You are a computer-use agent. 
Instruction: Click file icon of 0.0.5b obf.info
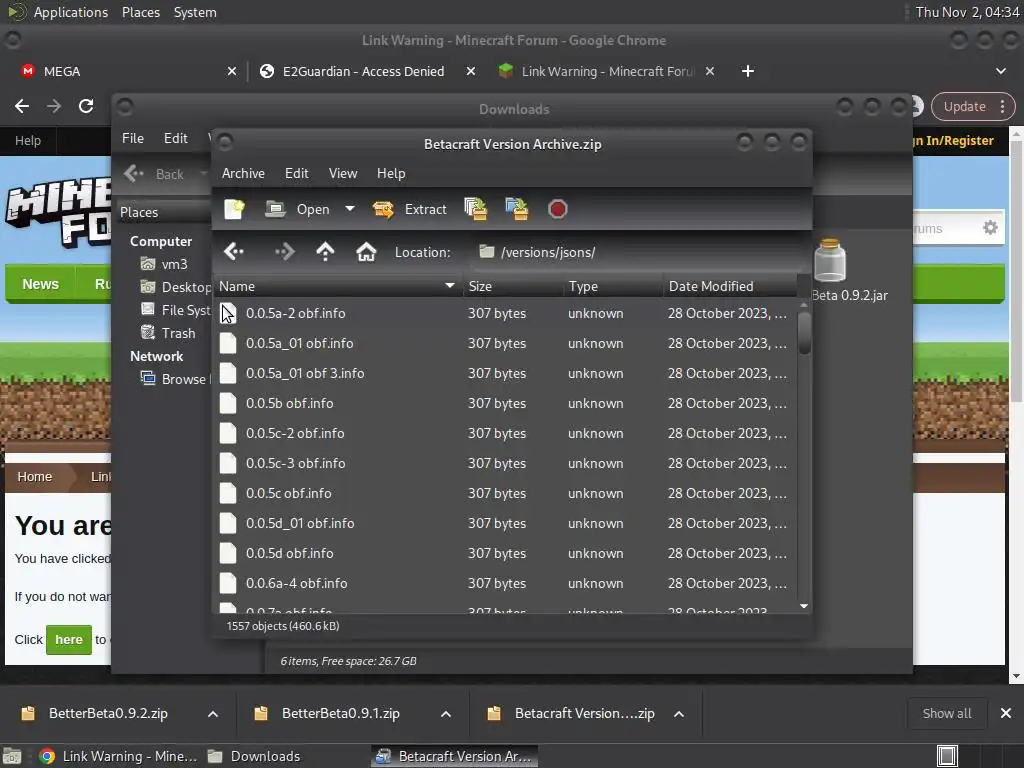coord(228,404)
